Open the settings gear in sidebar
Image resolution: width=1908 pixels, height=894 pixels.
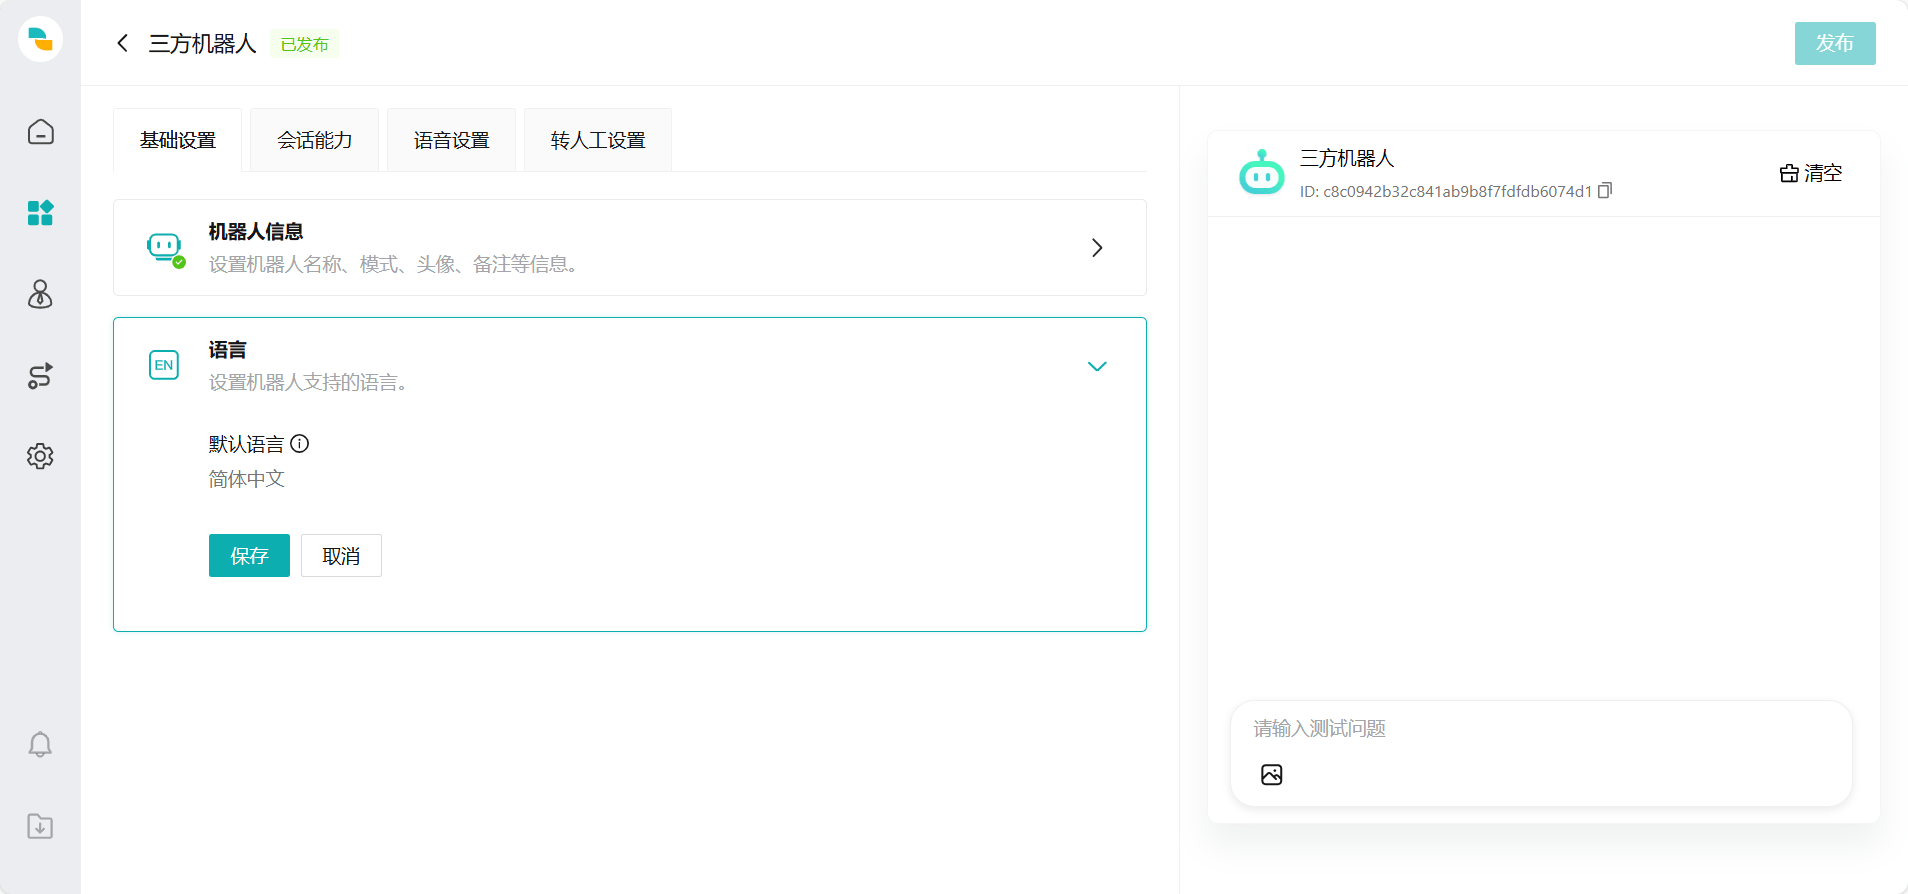click(x=40, y=456)
